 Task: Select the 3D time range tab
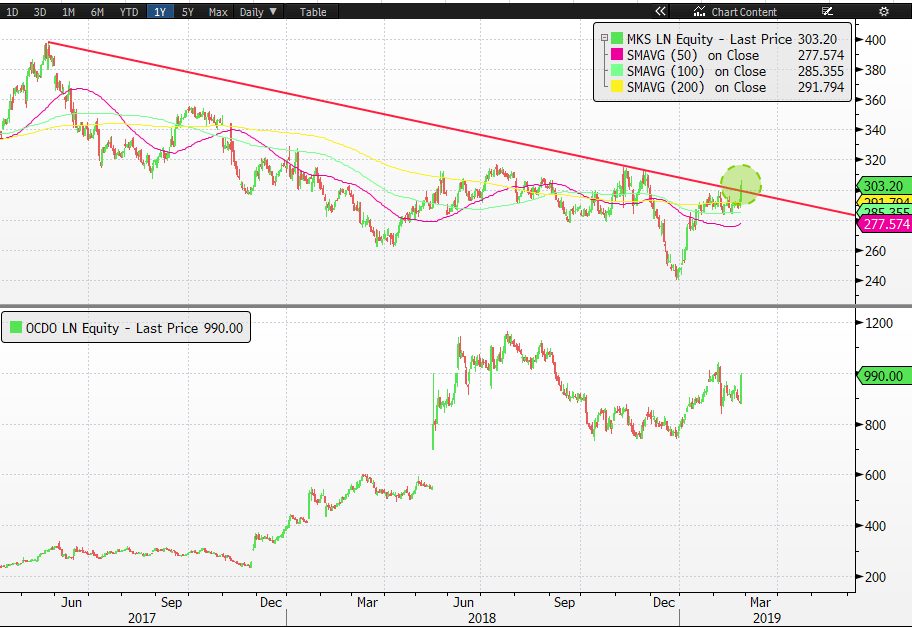(x=40, y=12)
